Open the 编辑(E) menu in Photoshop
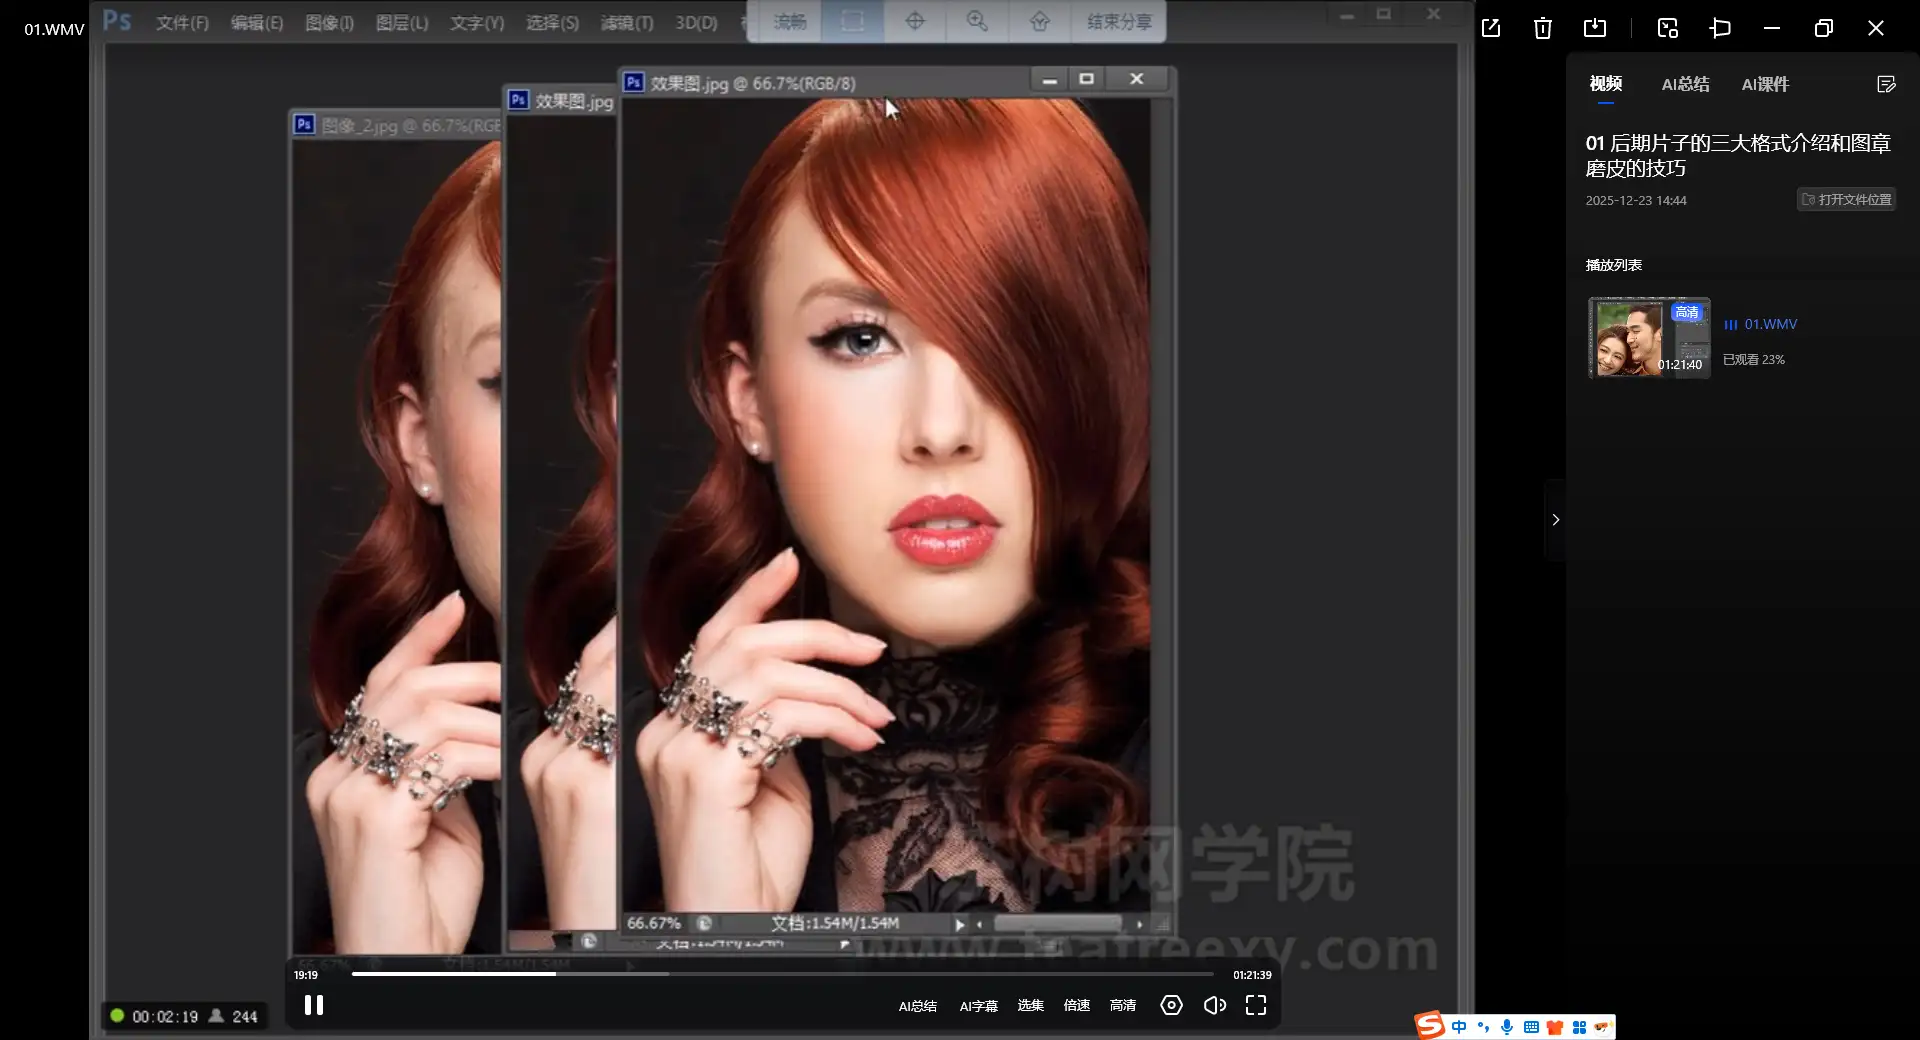This screenshot has width=1920, height=1040. (x=257, y=22)
